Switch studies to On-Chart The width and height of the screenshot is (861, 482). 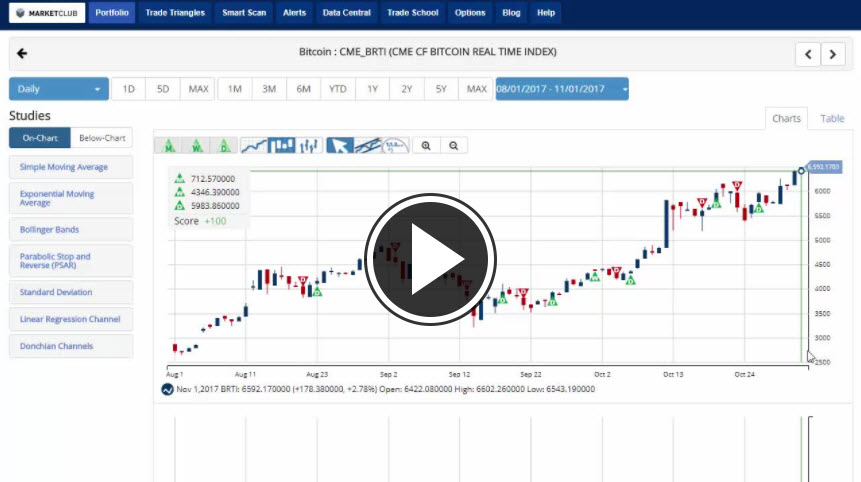(40, 138)
